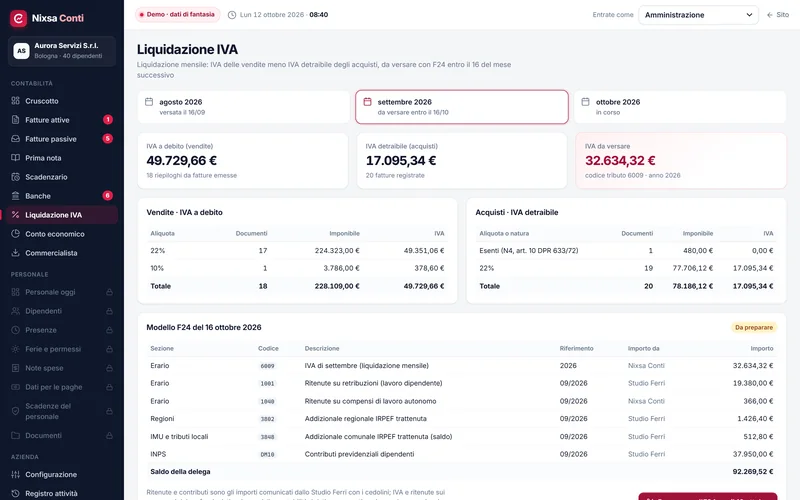Select the ottobre 2026 period tab
Image resolution: width=800 pixels, height=500 pixels.
pyautogui.click(x=680, y=107)
